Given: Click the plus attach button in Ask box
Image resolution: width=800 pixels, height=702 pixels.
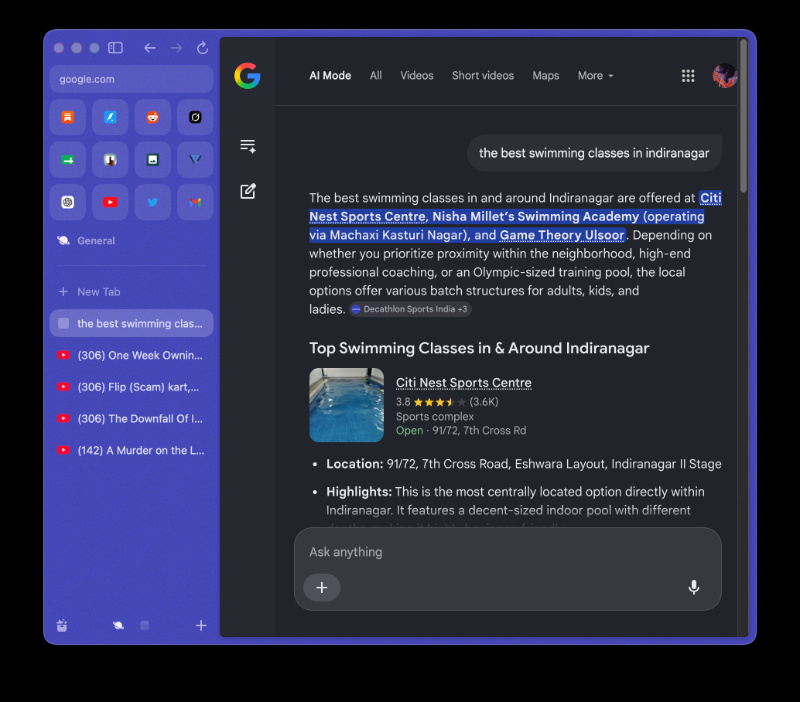Looking at the screenshot, I should pos(321,588).
